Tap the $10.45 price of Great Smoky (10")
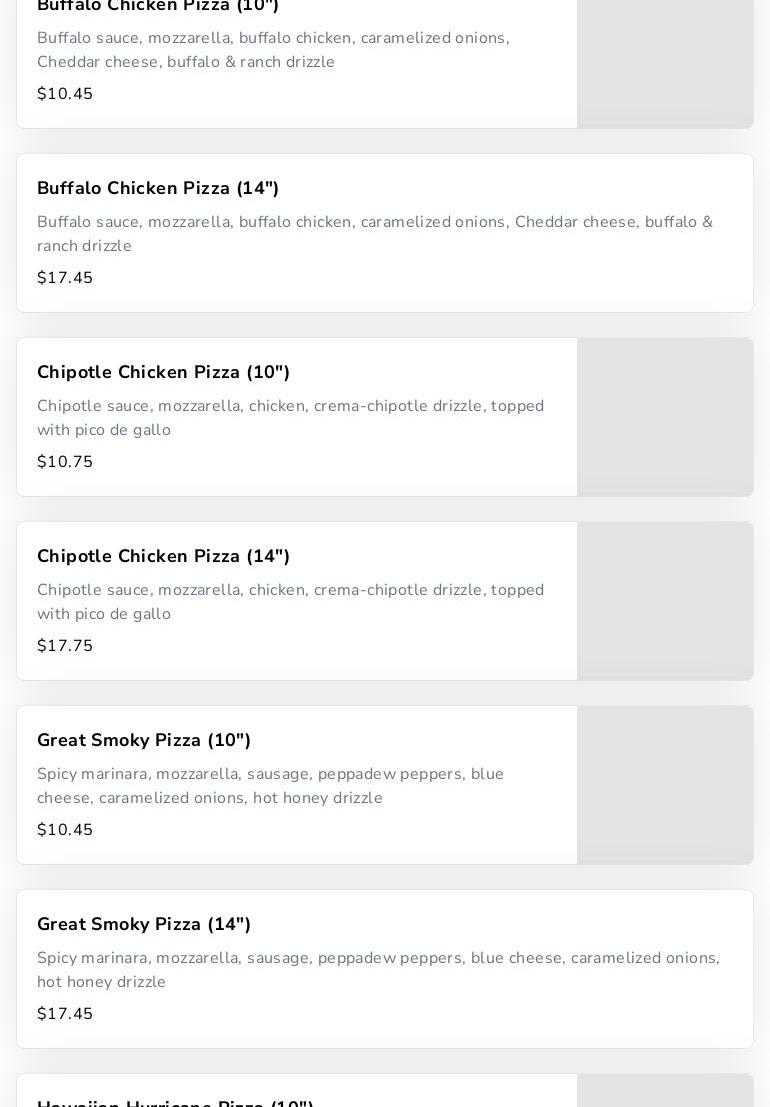Viewport: 770px width, 1107px height. click(65, 830)
